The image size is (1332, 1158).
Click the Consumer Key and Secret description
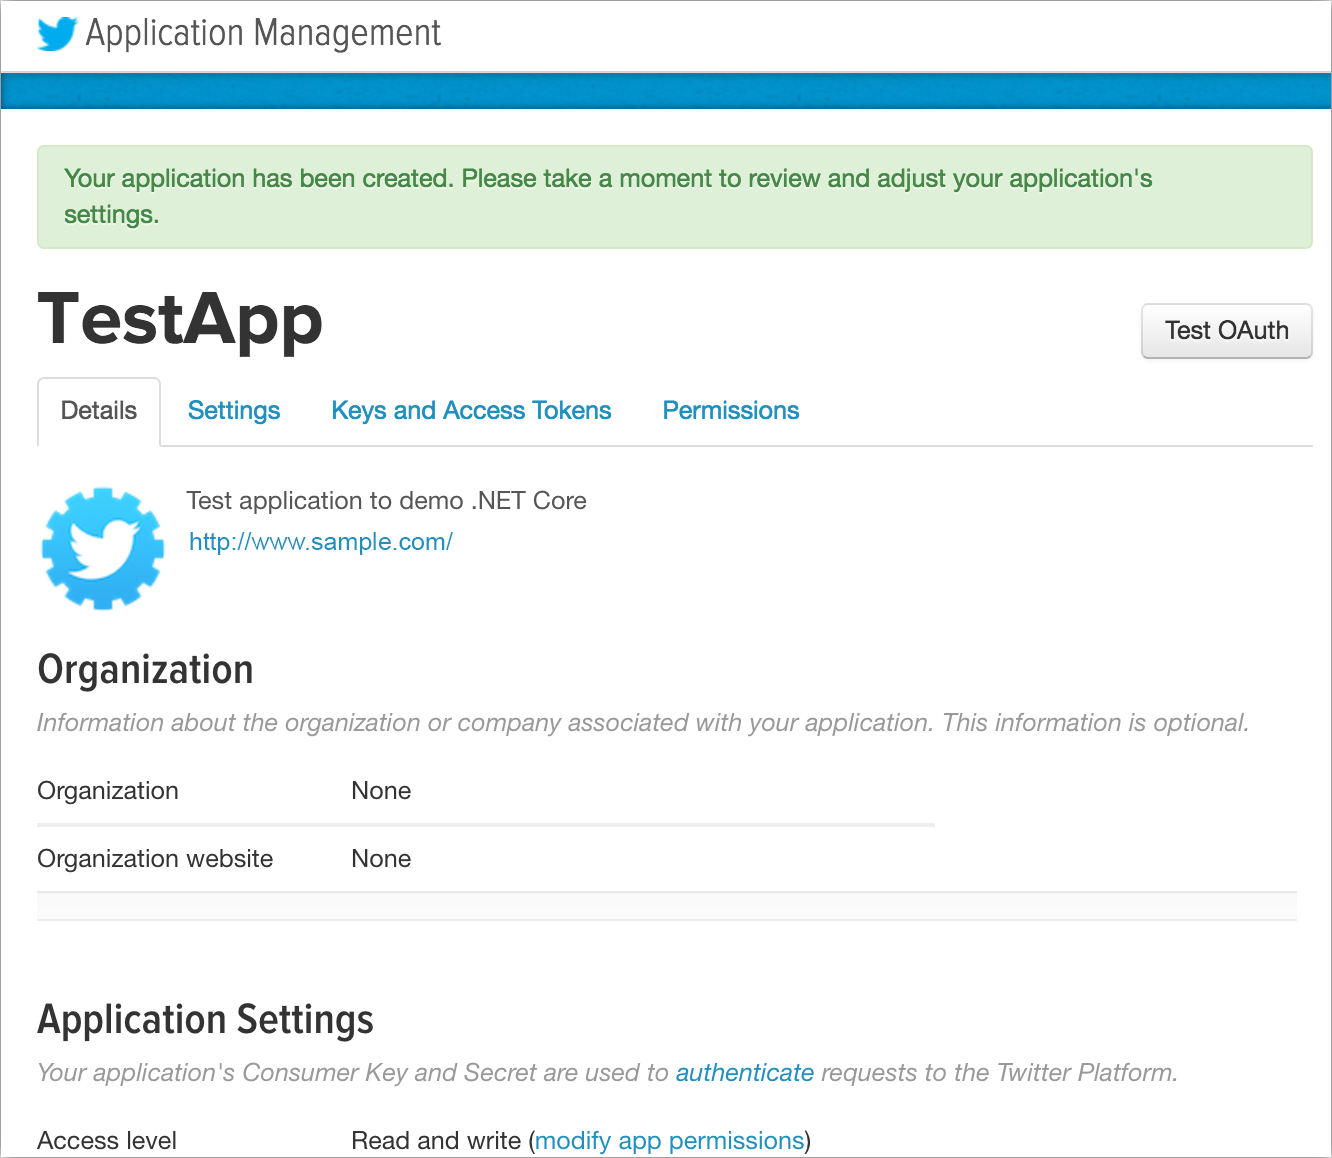(x=607, y=1073)
